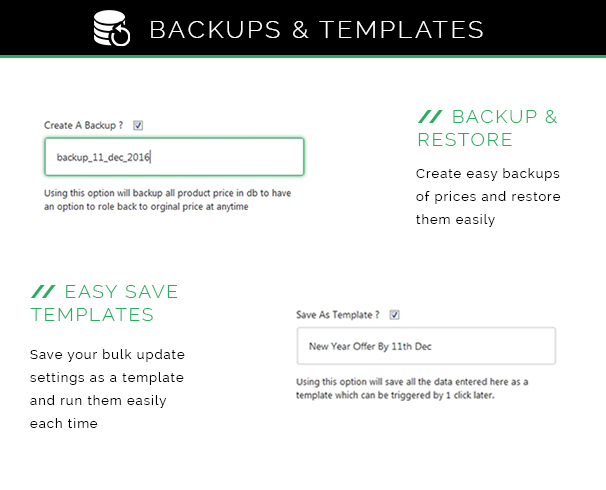The width and height of the screenshot is (606, 490).
Task: Click the backup option help text
Action: tap(167, 200)
